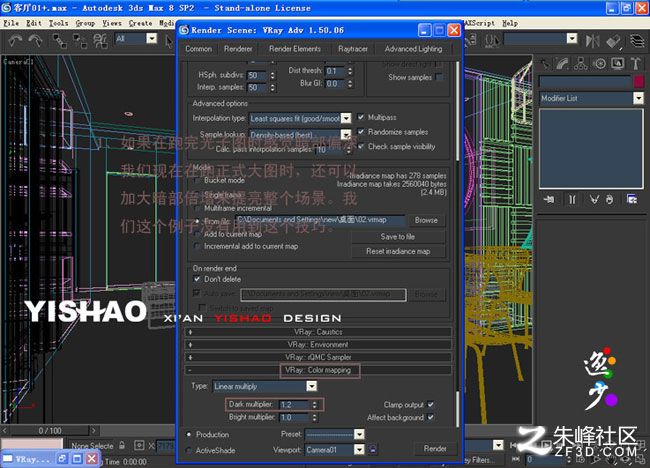Select the ActiveShade radio button

click(x=189, y=450)
